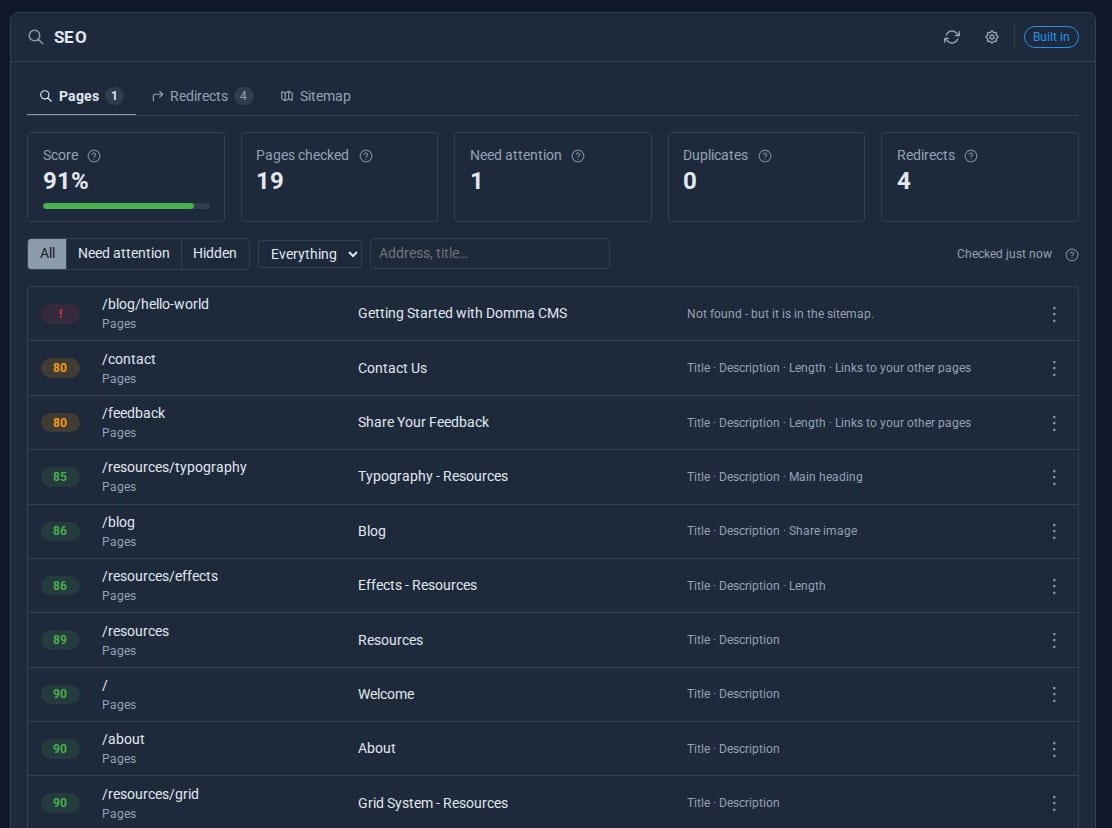Screen dimensions: 1112x828
Task: Open actions menu for /resources/grid row
Action: (1054, 803)
